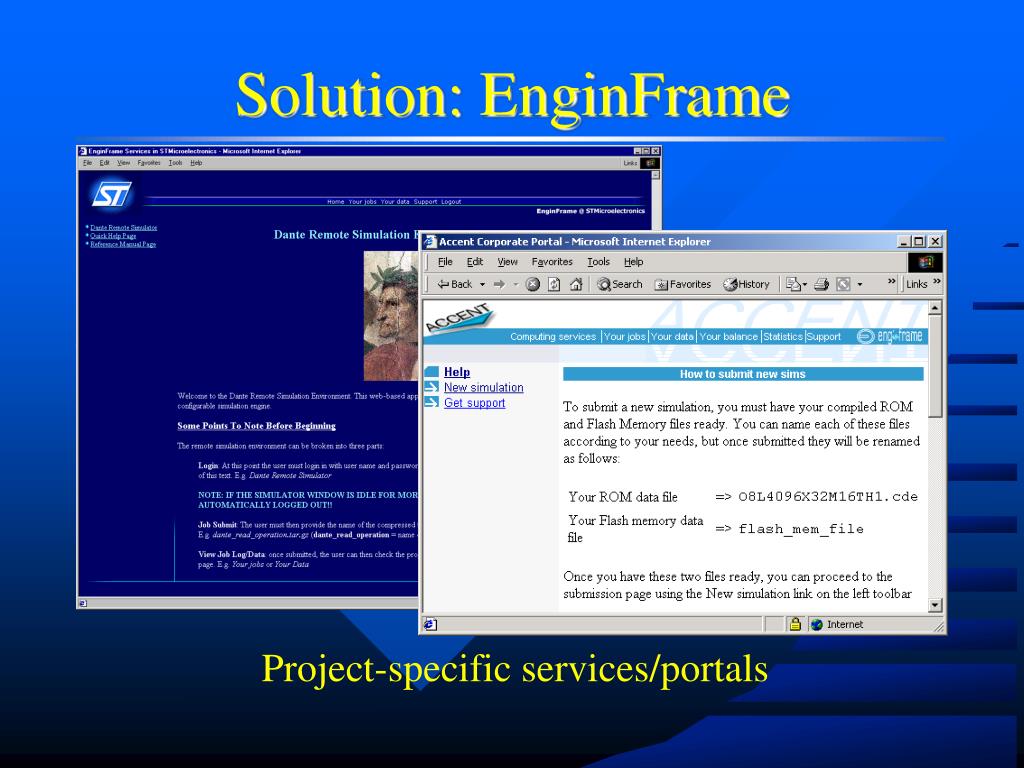The width and height of the screenshot is (1024, 768).
Task: Open the Forward history dropdown arrow
Action: point(515,284)
